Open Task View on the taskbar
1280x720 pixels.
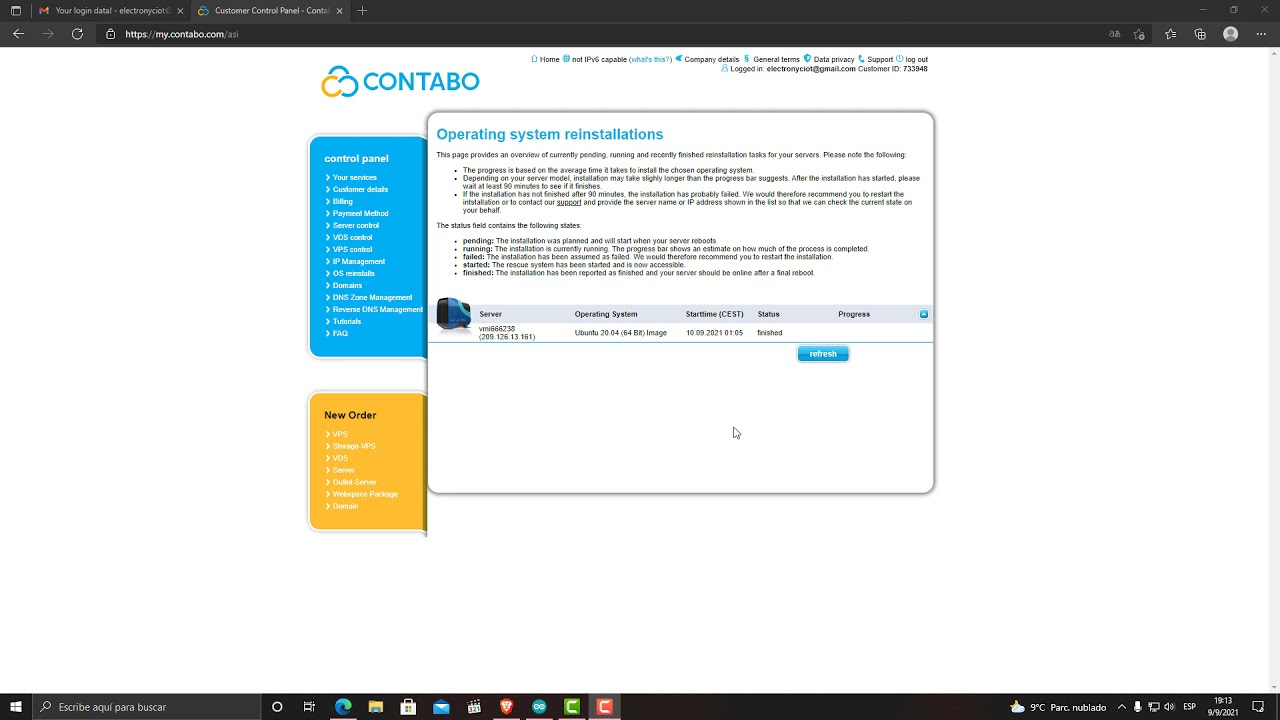[x=309, y=707]
